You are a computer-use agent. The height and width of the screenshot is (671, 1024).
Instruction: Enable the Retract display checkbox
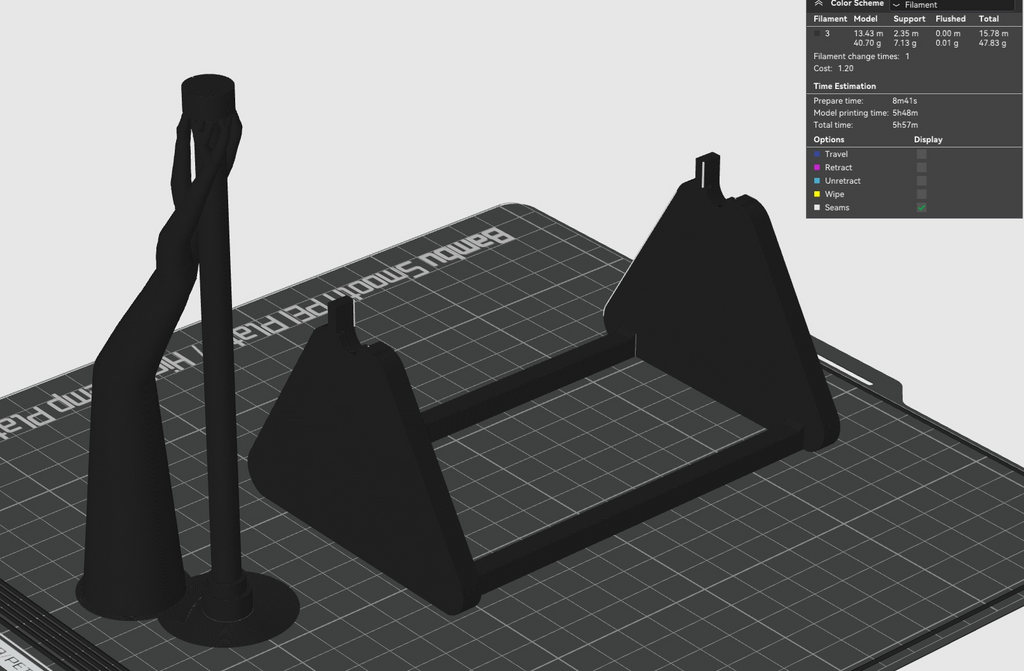coord(921,167)
